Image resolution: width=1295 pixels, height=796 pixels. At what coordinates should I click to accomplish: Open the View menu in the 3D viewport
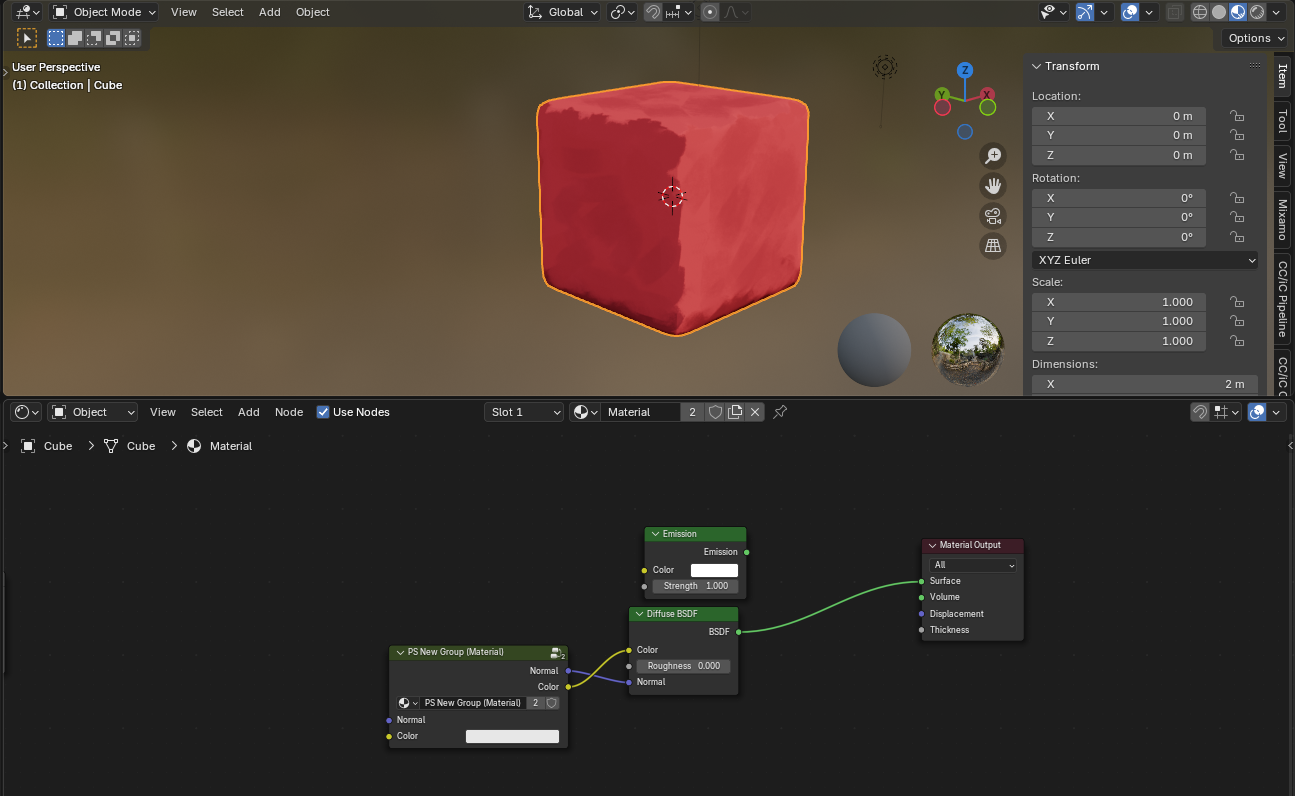184,12
